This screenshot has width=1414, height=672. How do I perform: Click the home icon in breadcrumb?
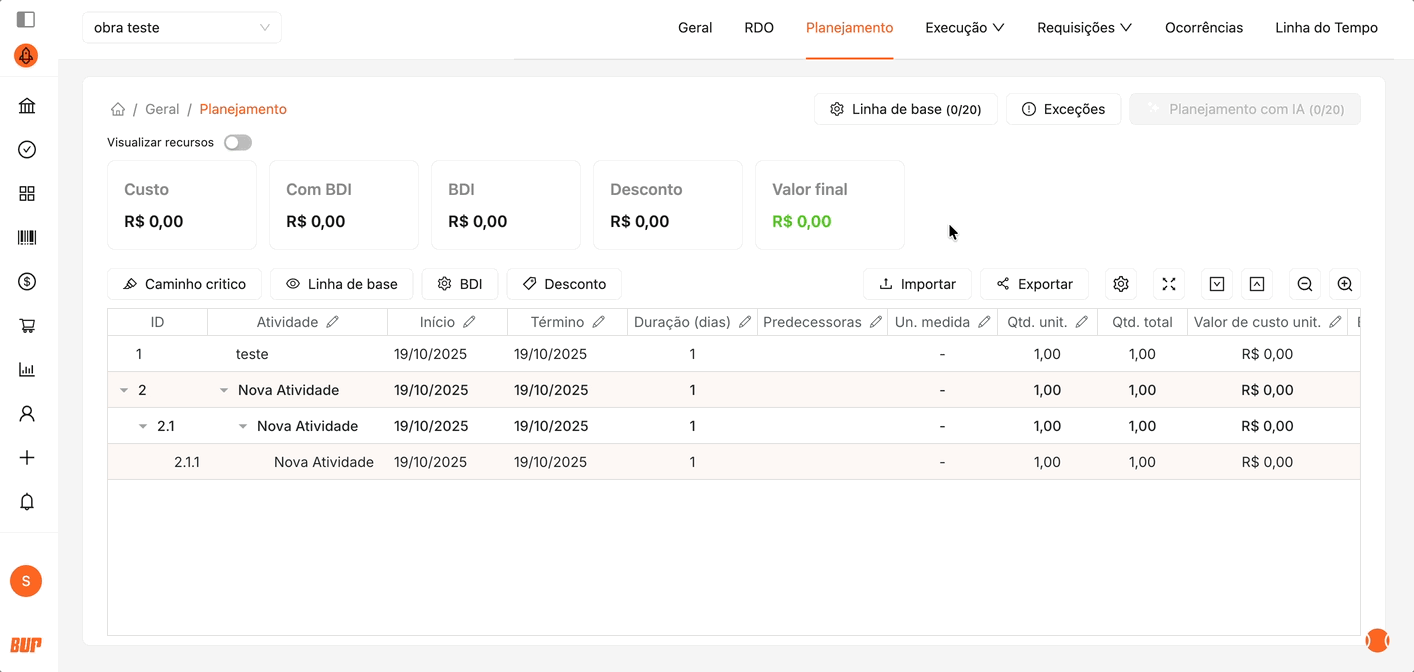coord(118,109)
